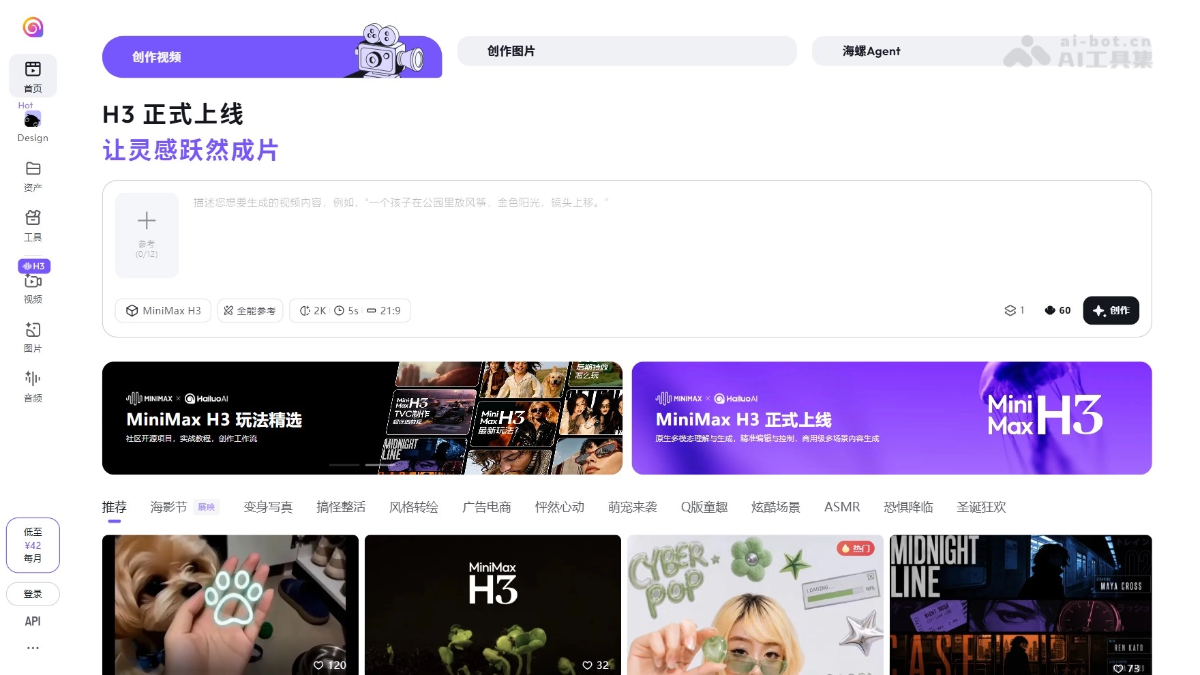Viewport: 1200px width, 675px height.
Task: Select the 广告电商 category tab
Action: (x=486, y=507)
